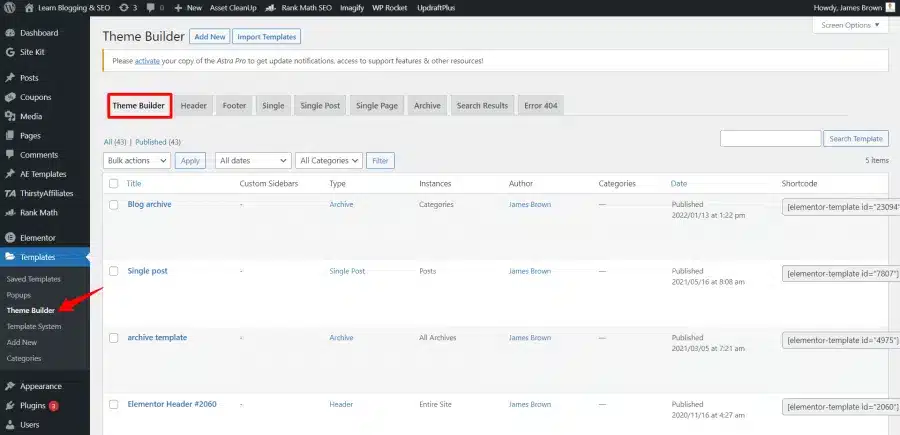Open the WordPress logo menu
The width and height of the screenshot is (900, 435).
pyautogui.click(x=10, y=8)
